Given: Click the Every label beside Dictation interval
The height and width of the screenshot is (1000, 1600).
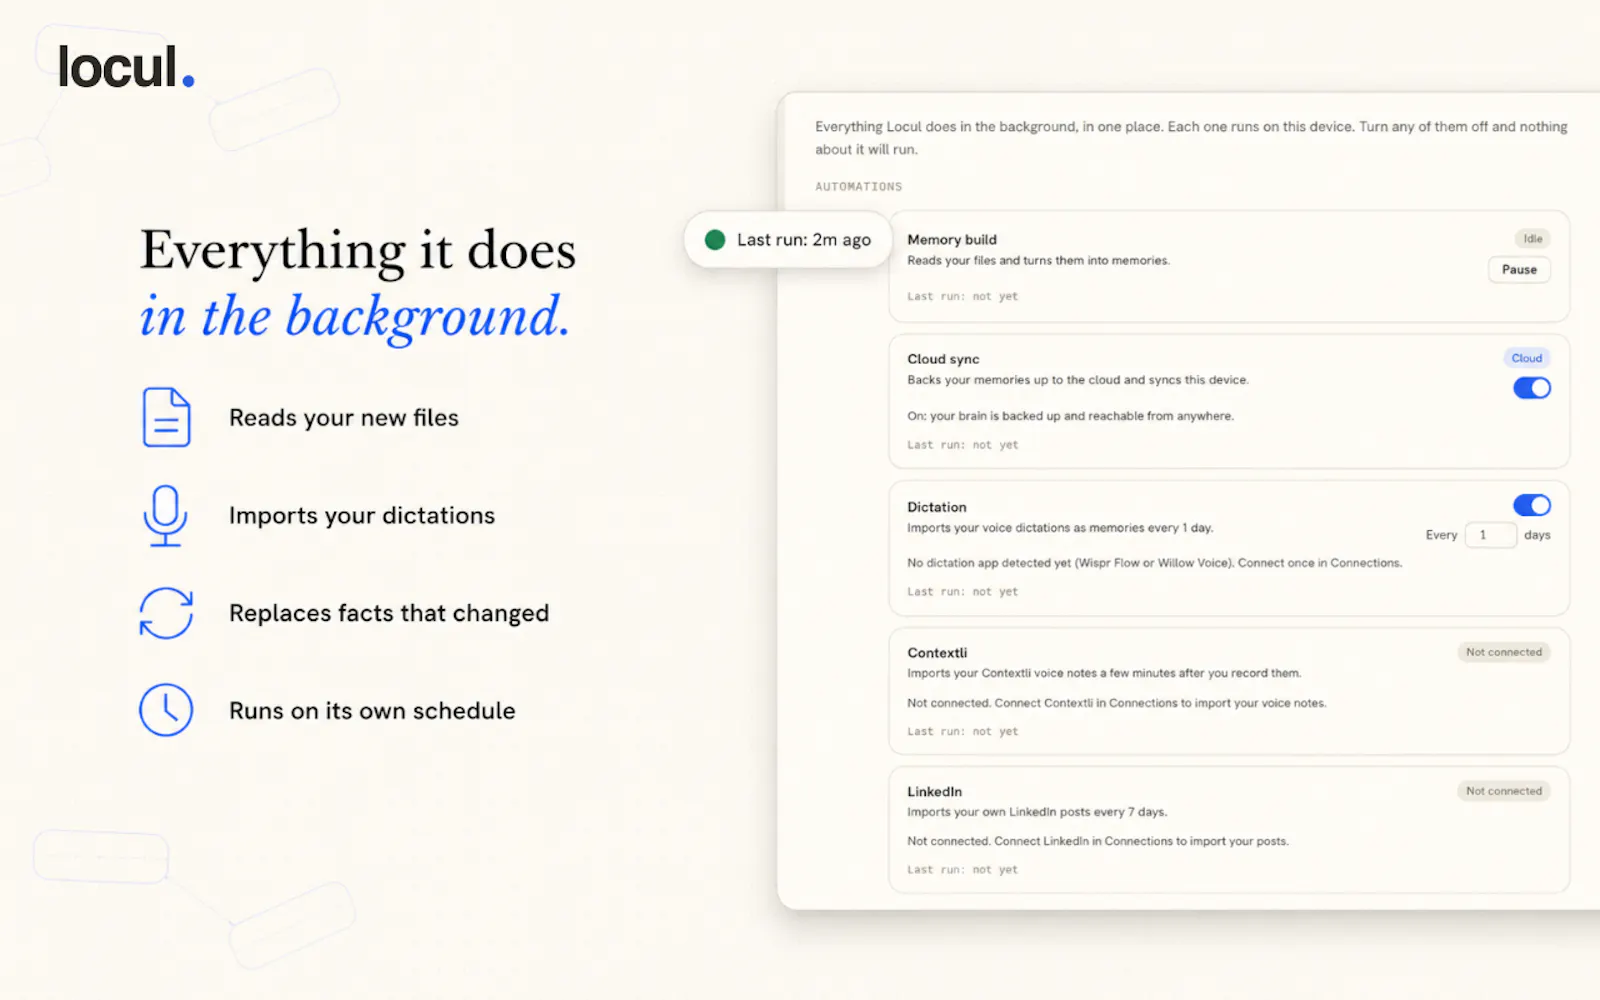Looking at the screenshot, I should (x=1441, y=535).
